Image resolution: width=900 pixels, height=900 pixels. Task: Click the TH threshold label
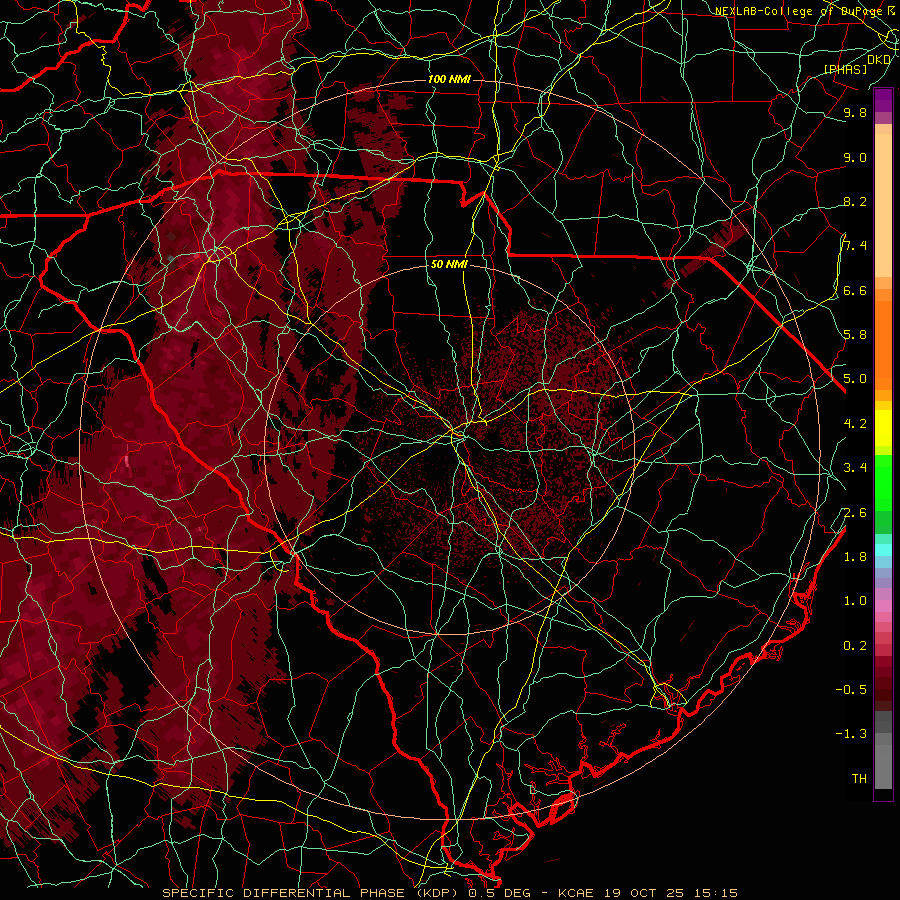[x=859, y=779]
